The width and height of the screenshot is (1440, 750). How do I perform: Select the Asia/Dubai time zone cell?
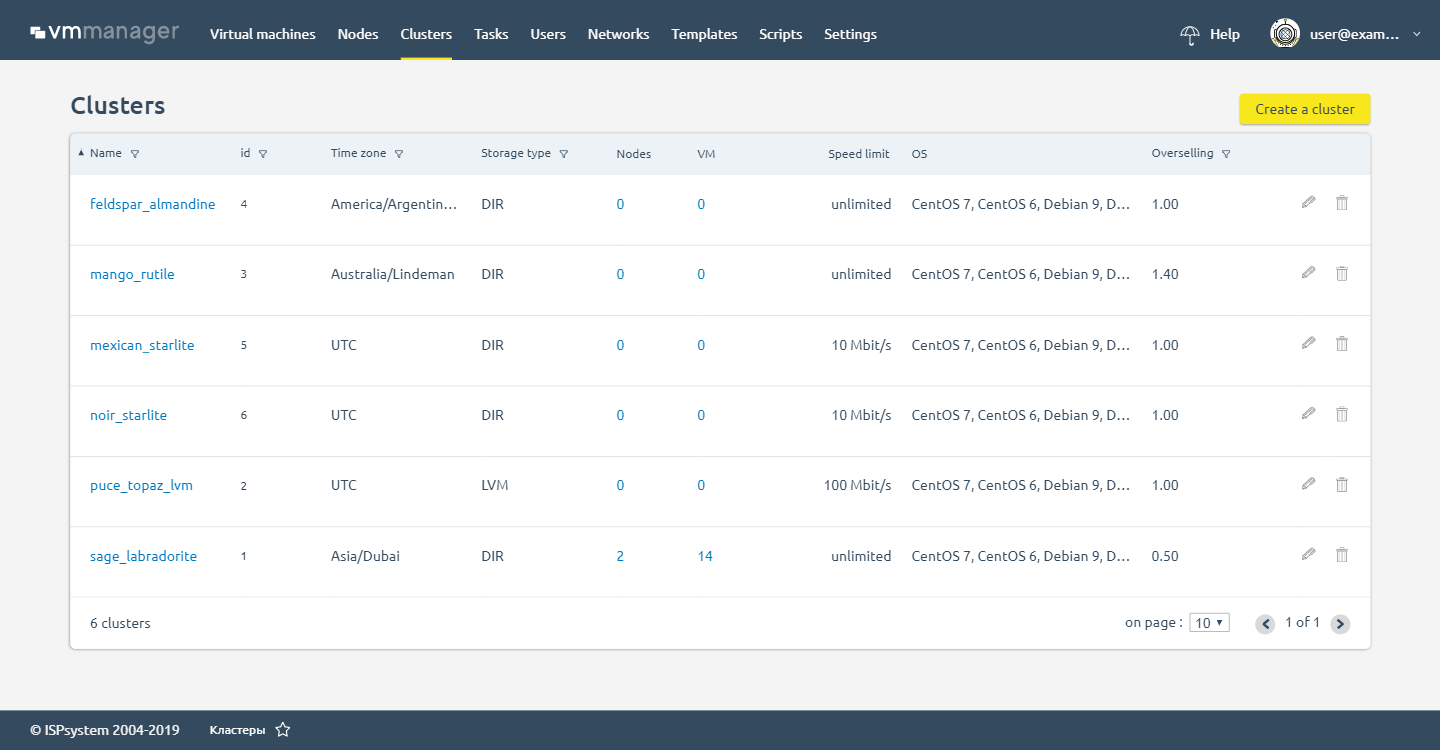click(x=365, y=556)
